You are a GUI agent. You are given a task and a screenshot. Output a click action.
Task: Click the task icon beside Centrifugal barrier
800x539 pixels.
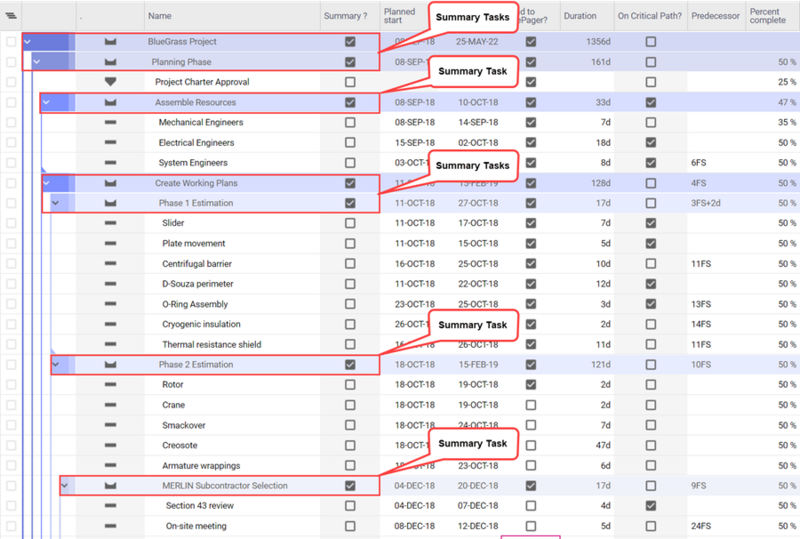(110, 264)
